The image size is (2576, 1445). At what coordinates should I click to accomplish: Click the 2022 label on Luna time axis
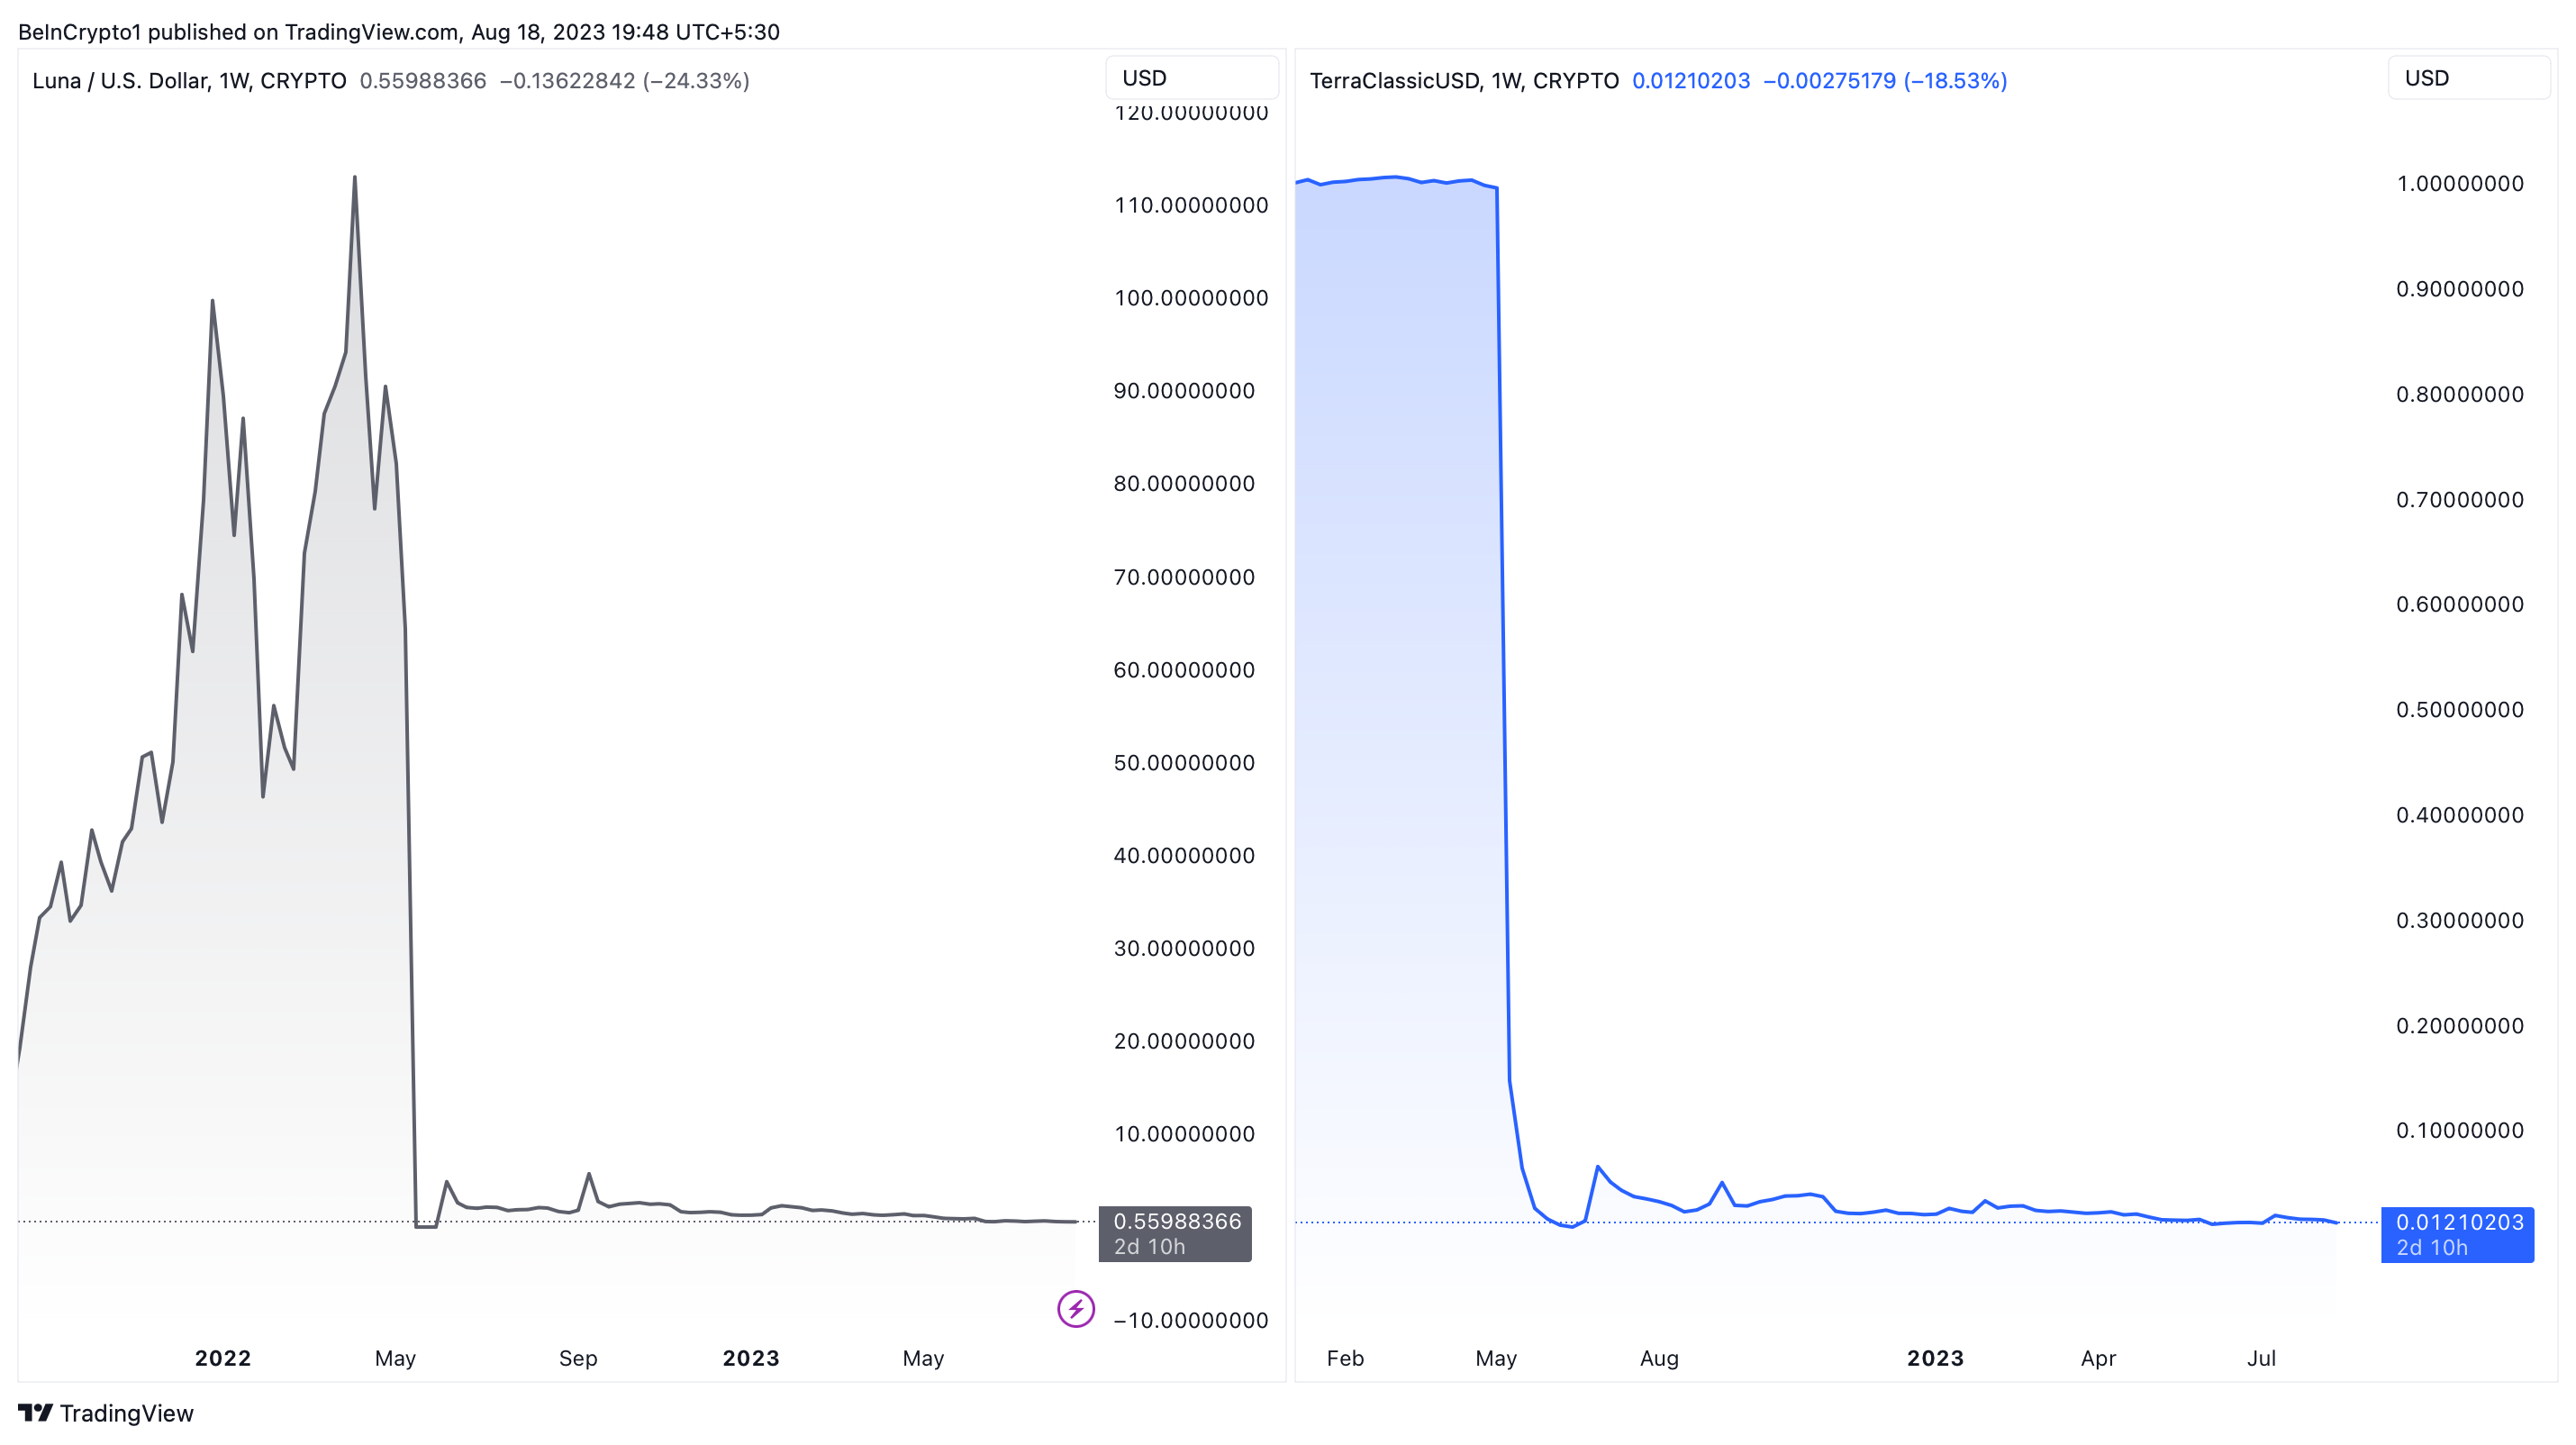(222, 1358)
